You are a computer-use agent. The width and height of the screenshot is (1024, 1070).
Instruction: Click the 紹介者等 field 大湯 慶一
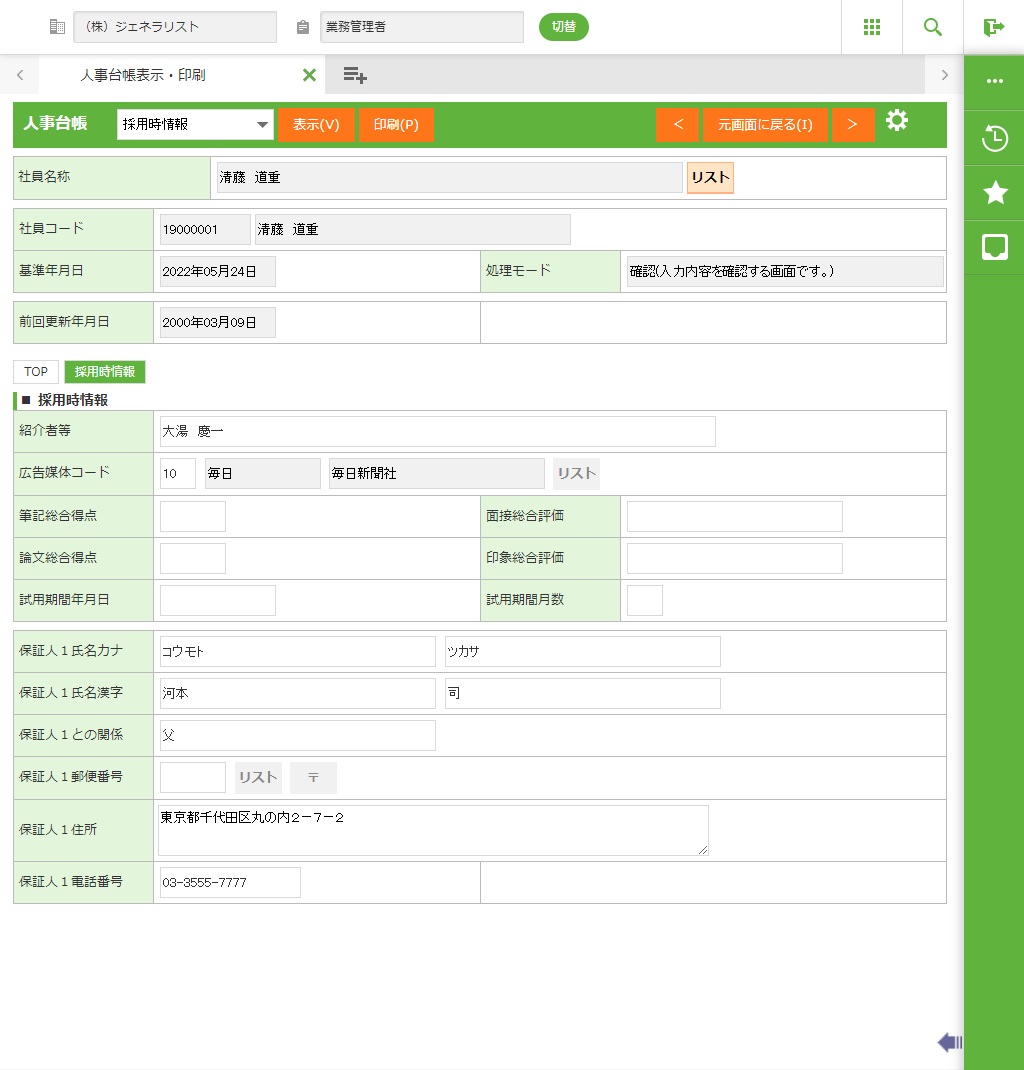click(x=437, y=431)
